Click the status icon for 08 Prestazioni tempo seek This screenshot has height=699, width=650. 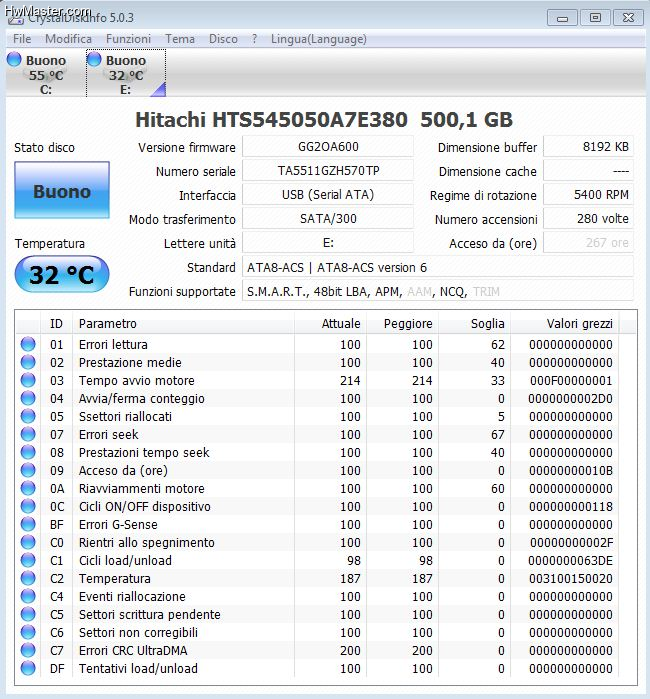click(x=28, y=452)
